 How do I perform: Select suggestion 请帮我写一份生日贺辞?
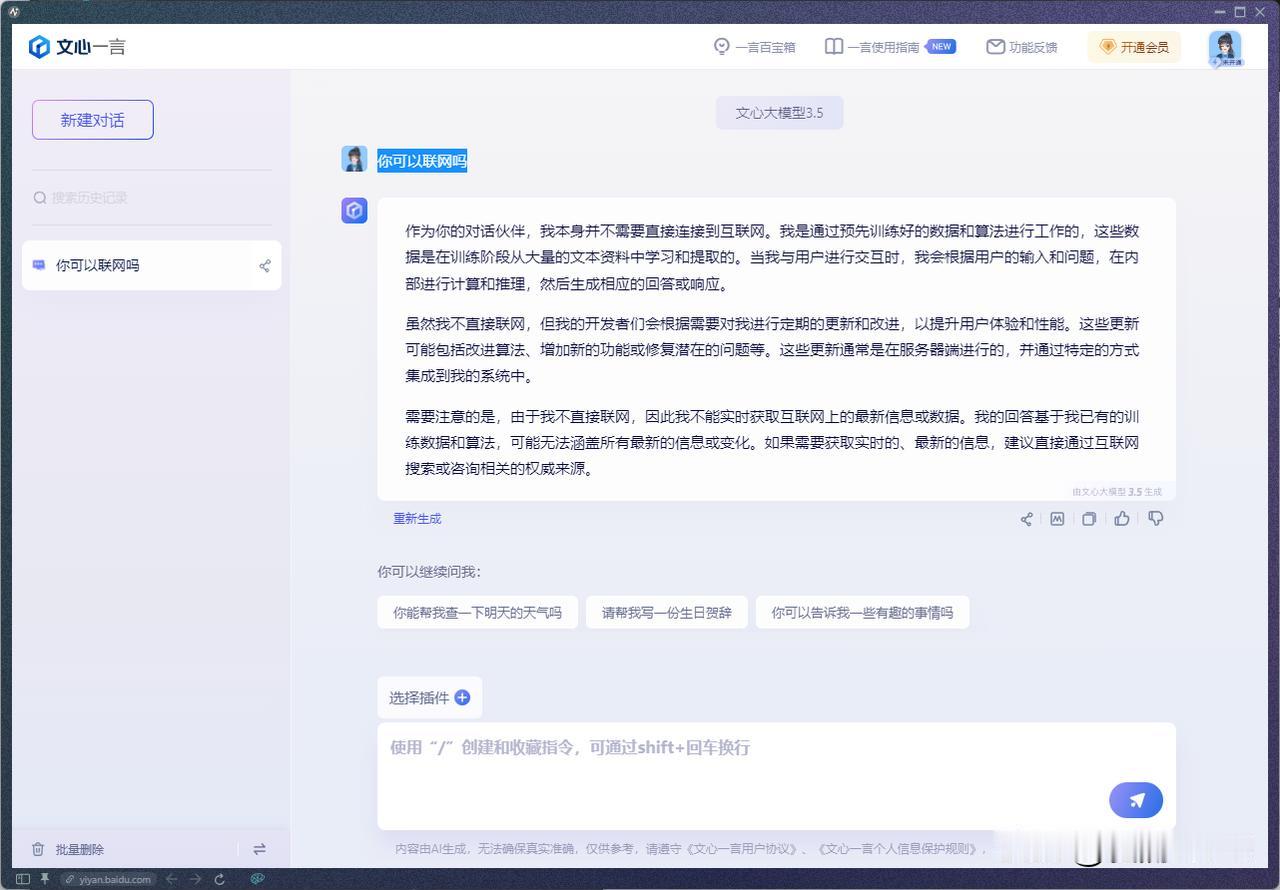click(667, 613)
